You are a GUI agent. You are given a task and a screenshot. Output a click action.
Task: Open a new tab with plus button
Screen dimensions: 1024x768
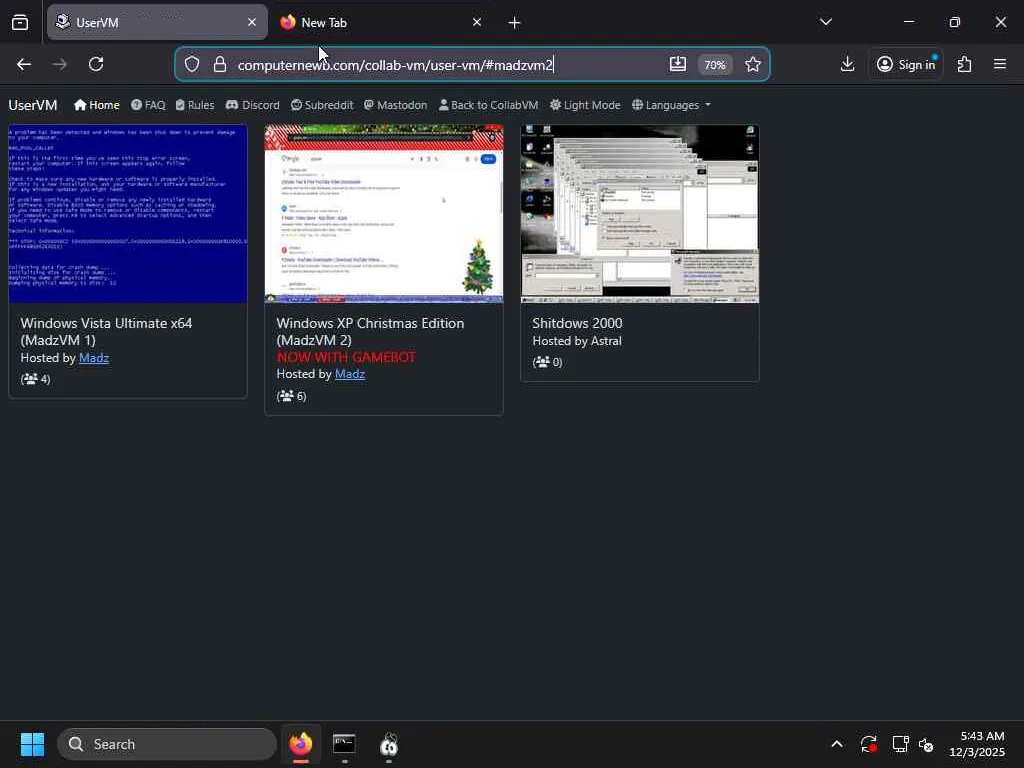coord(515,23)
